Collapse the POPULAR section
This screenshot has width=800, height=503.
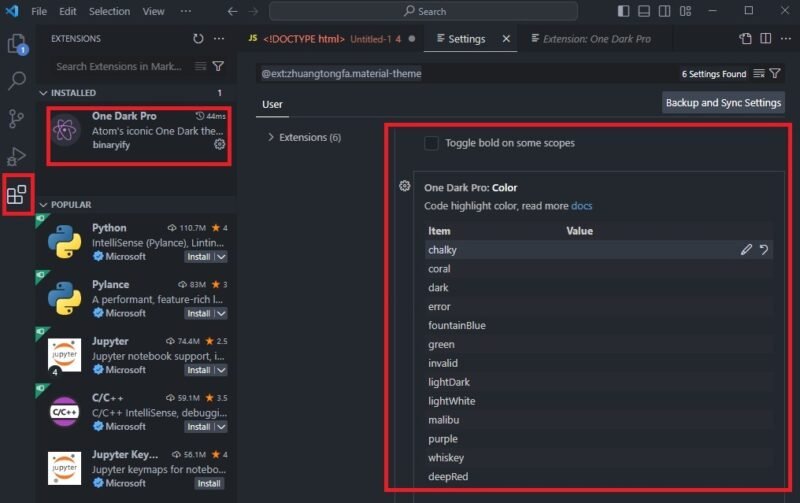[43, 205]
